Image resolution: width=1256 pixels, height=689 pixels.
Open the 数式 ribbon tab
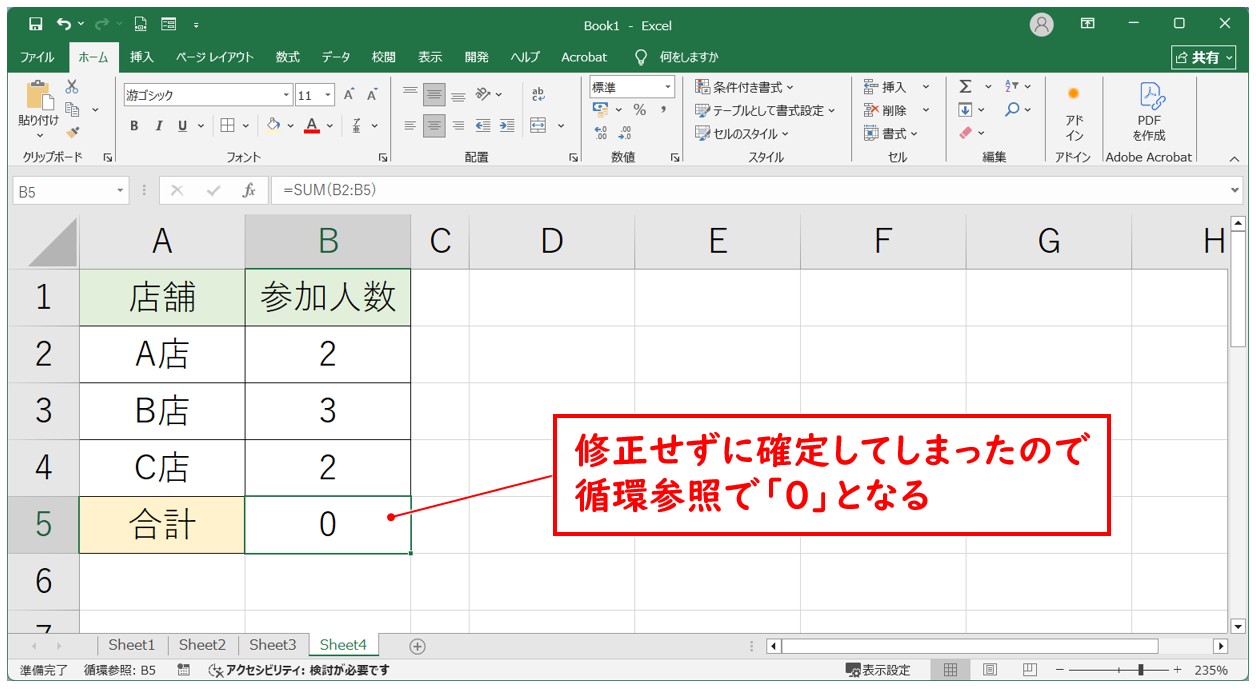tap(287, 57)
